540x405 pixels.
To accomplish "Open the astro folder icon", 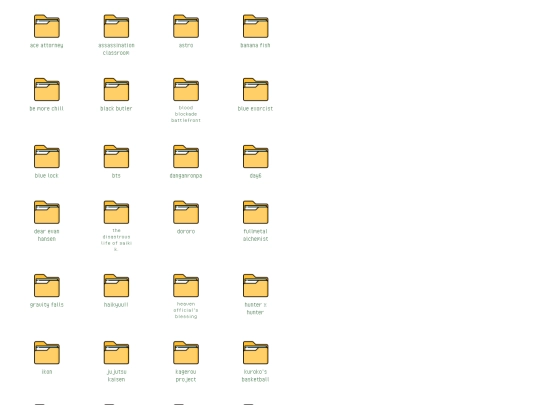I will point(186,26).
